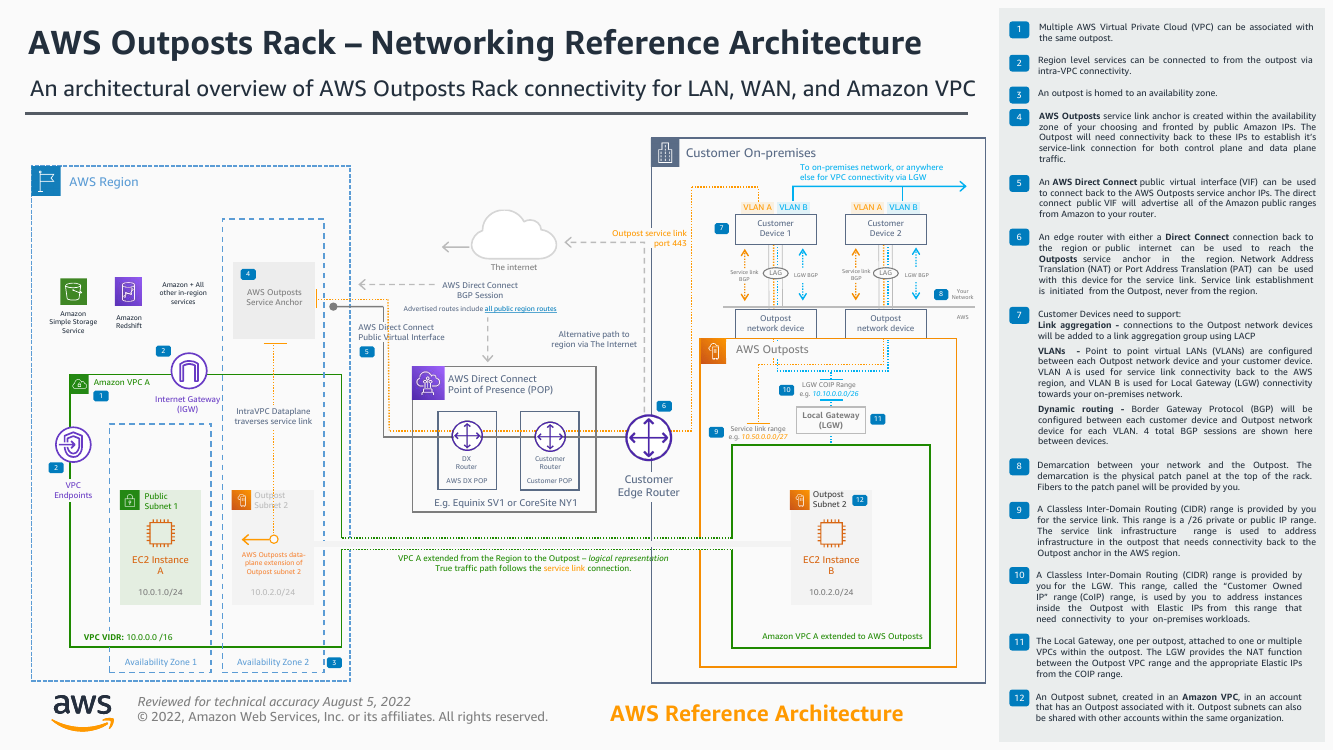Click the Reviewed for technical accuracy date line

[x=274, y=701]
